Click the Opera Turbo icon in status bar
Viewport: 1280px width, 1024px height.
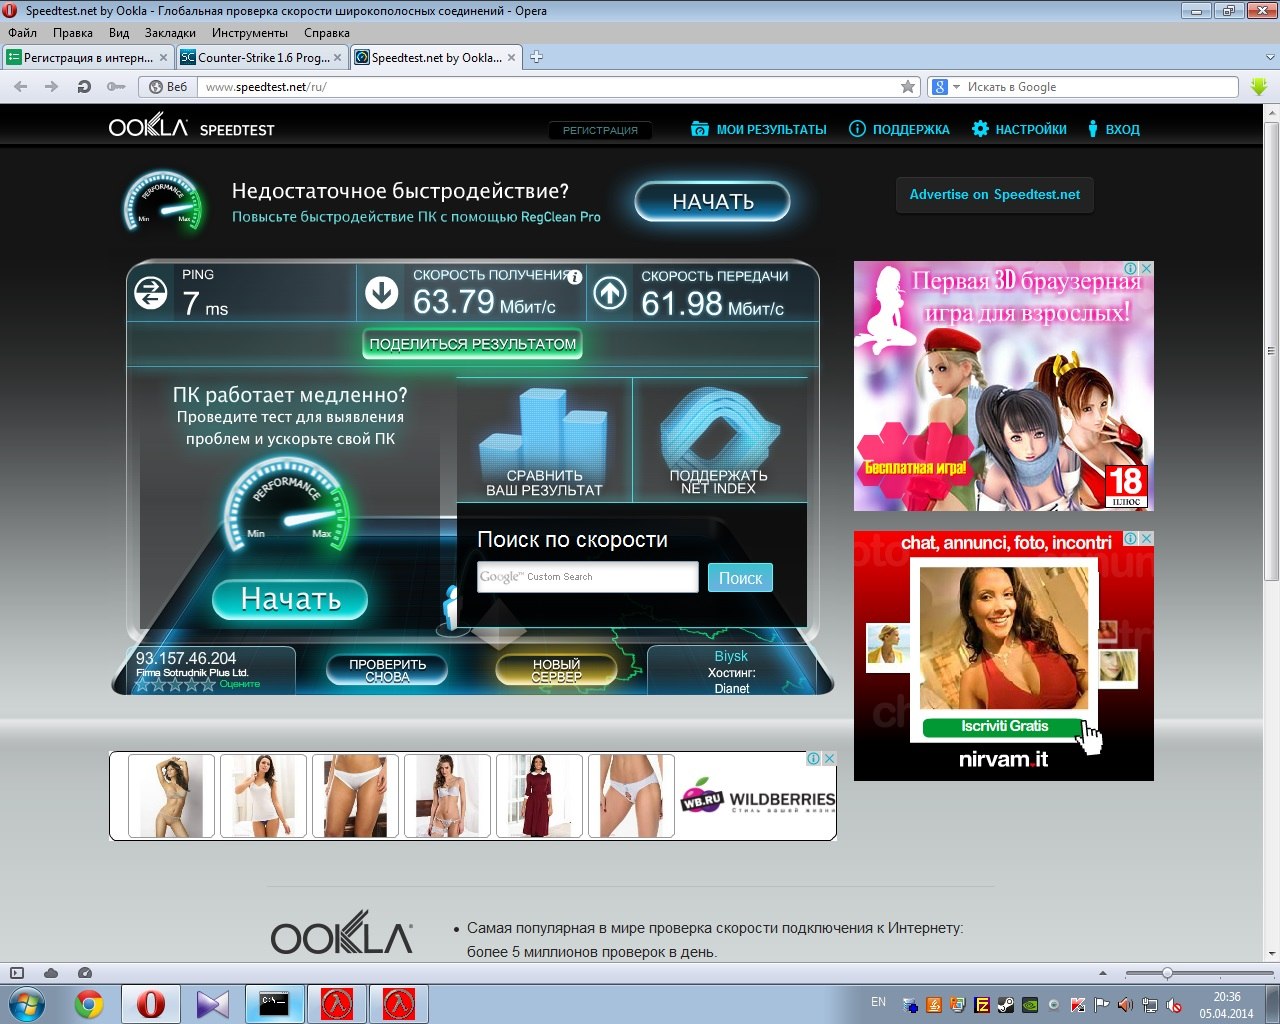pos(85,973)
